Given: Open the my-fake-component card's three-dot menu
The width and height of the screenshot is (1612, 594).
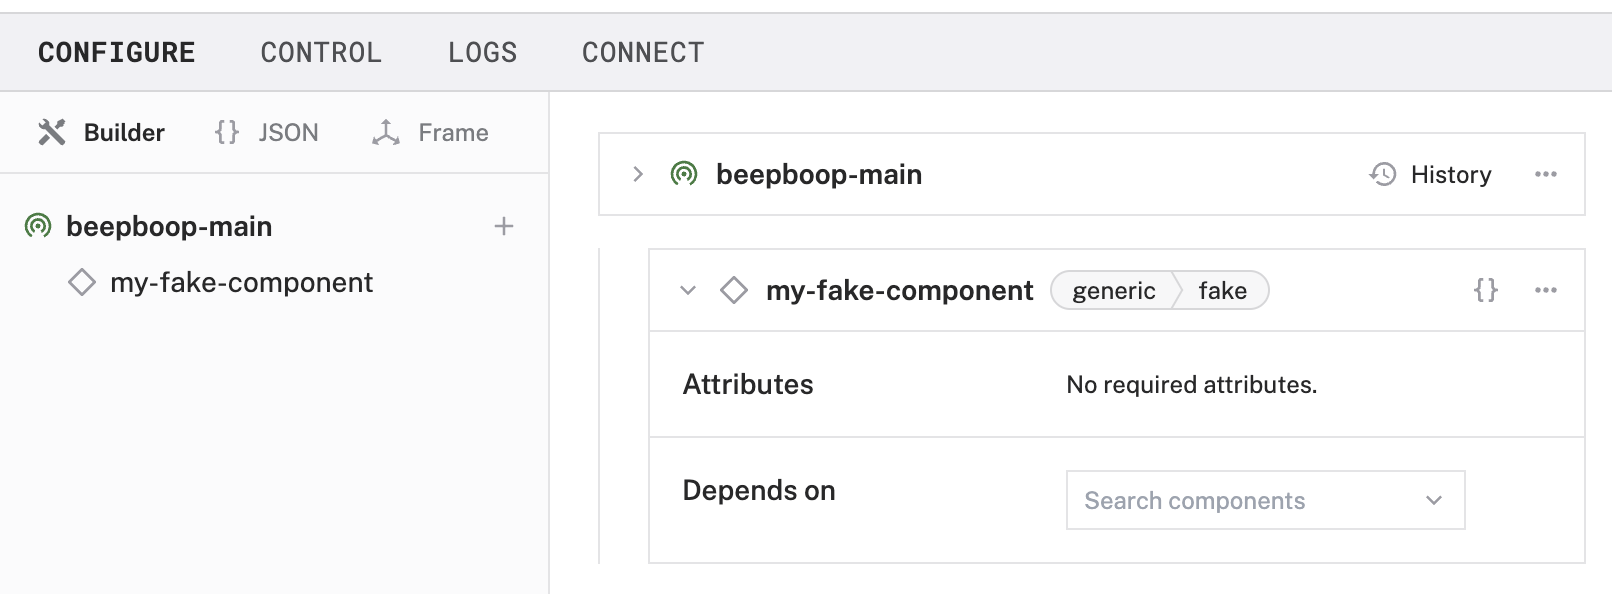Looking at the screenshot, I should pyautogui.click(x=1545, y=291).
